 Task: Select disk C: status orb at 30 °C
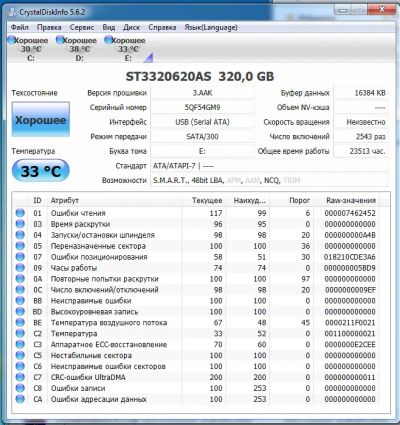coord(12,40)
